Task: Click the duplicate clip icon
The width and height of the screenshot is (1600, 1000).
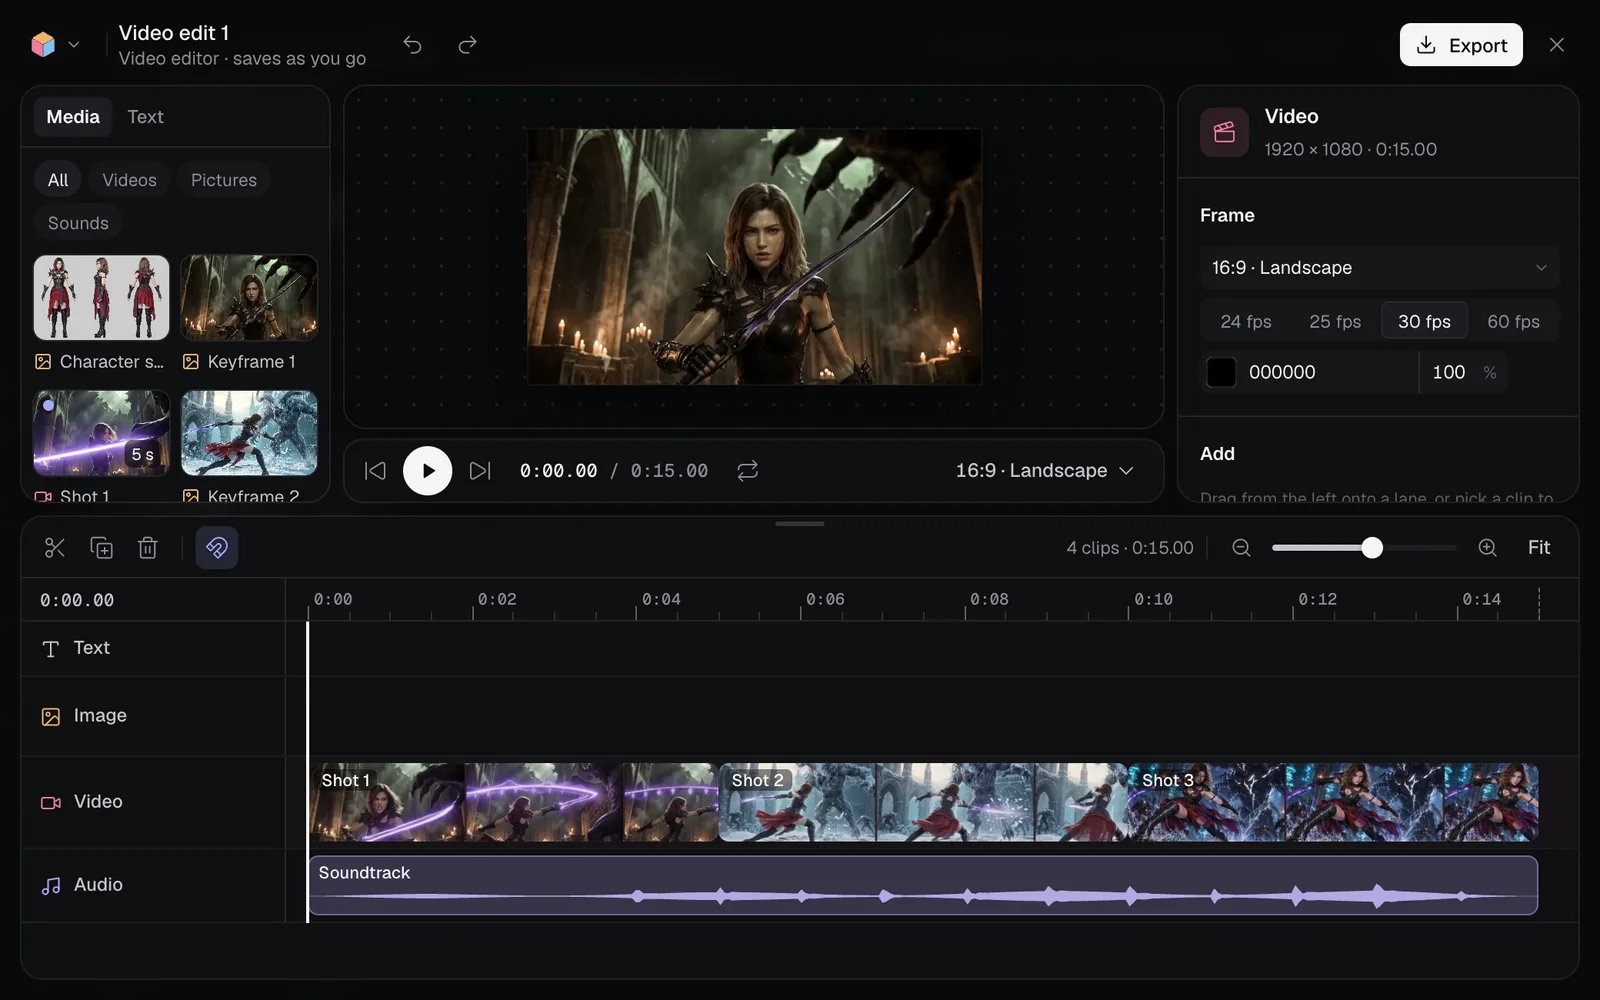Action: [x=101, y=548]
